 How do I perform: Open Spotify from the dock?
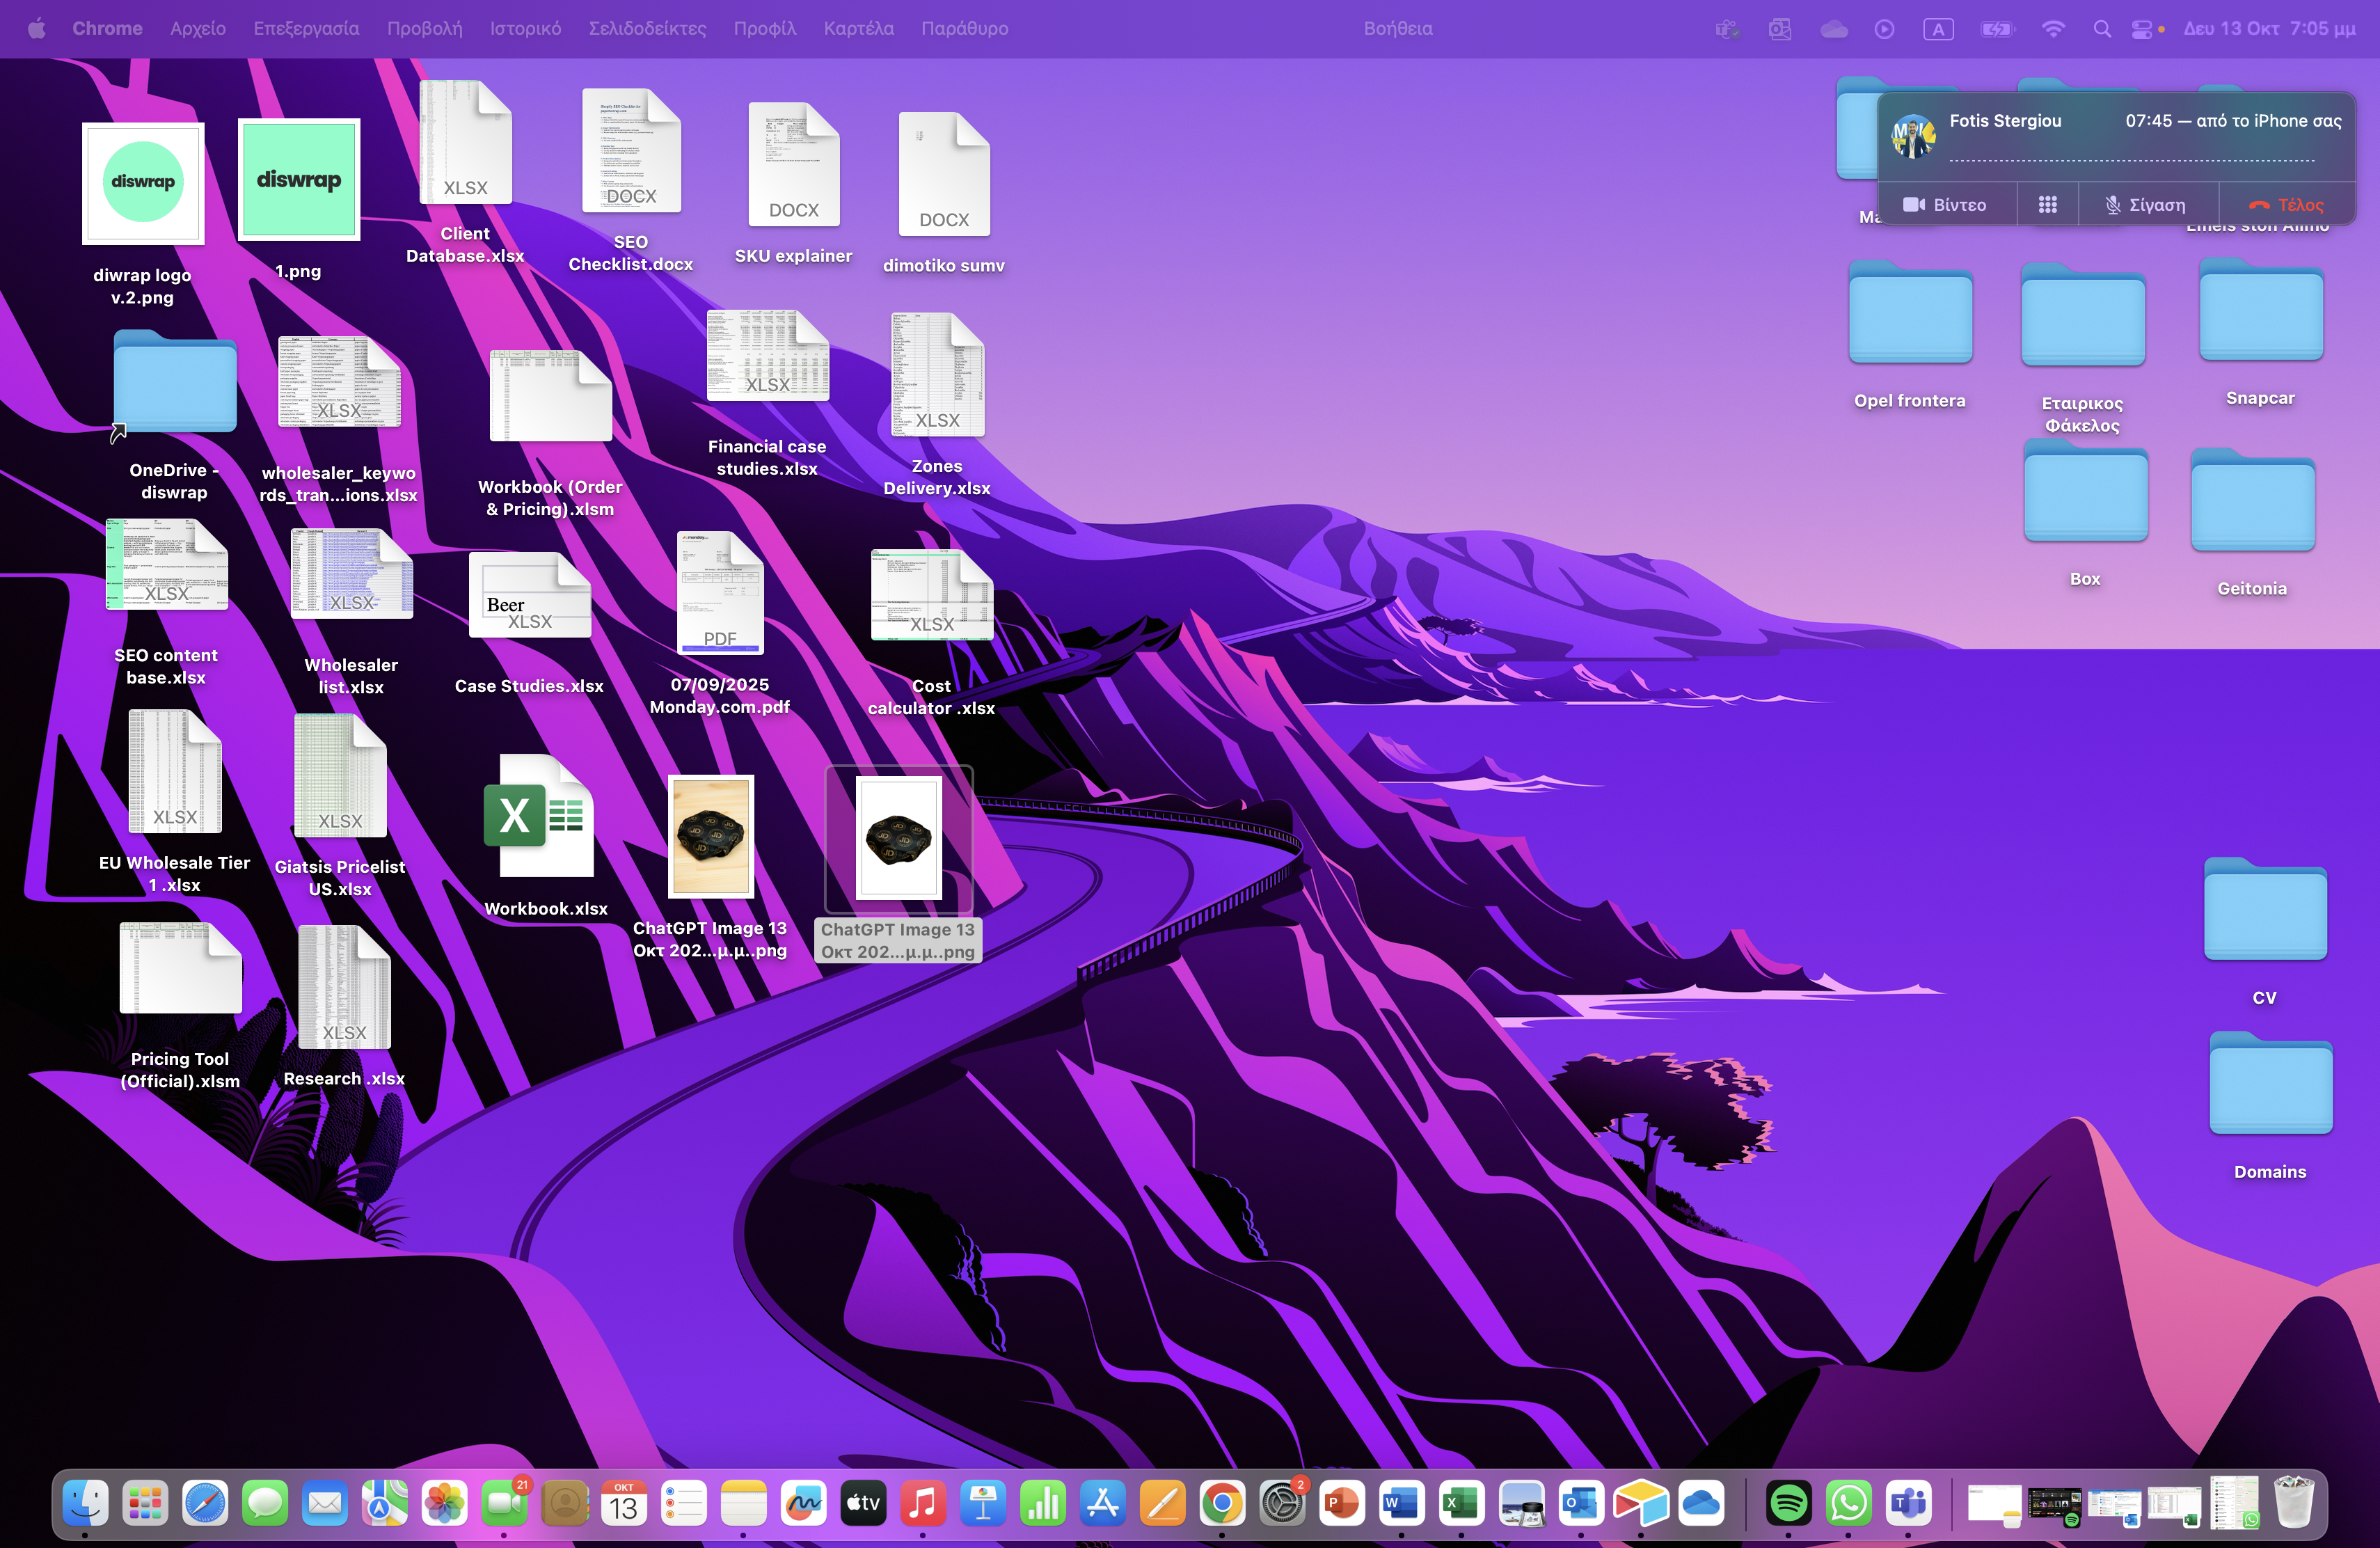(1788, 1503)
